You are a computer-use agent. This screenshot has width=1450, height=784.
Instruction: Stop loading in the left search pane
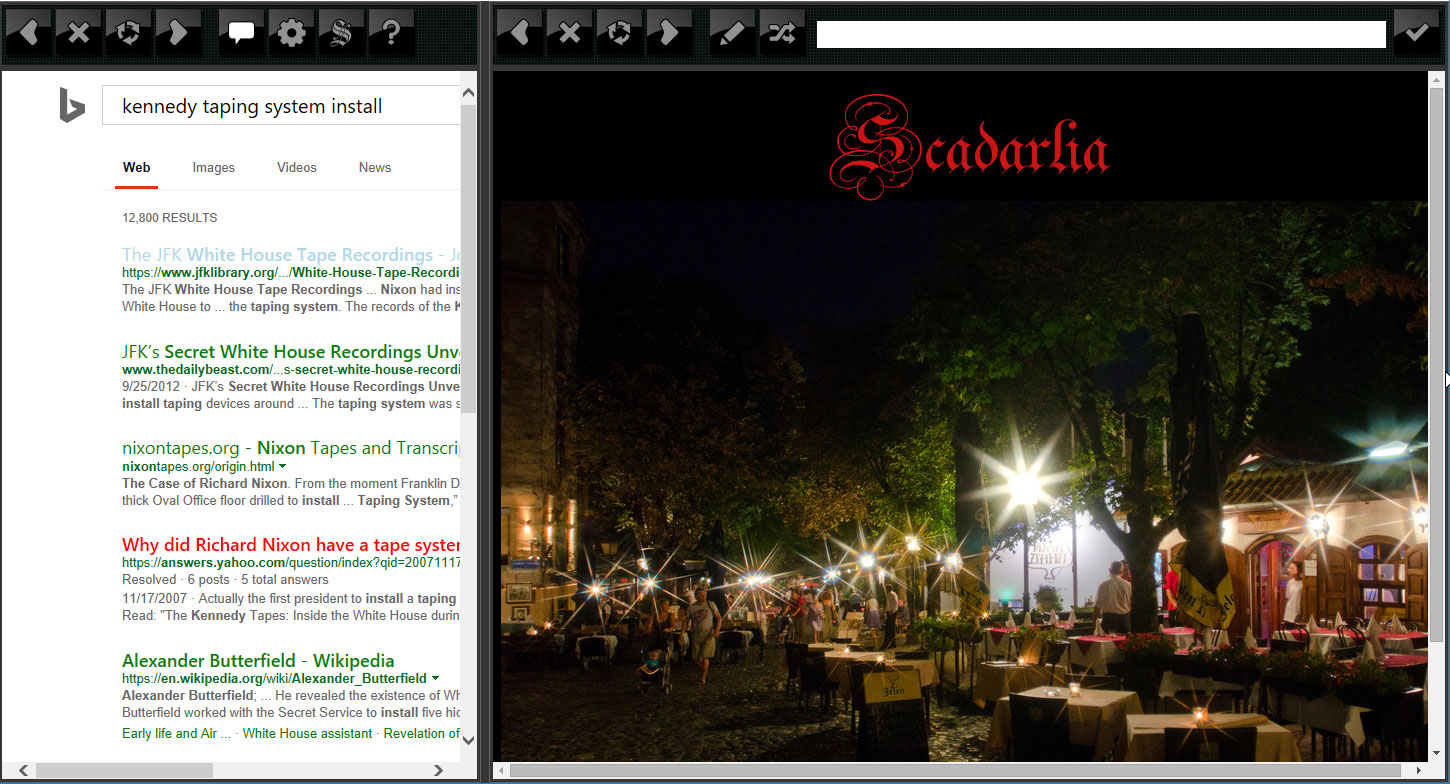(79, 33)
